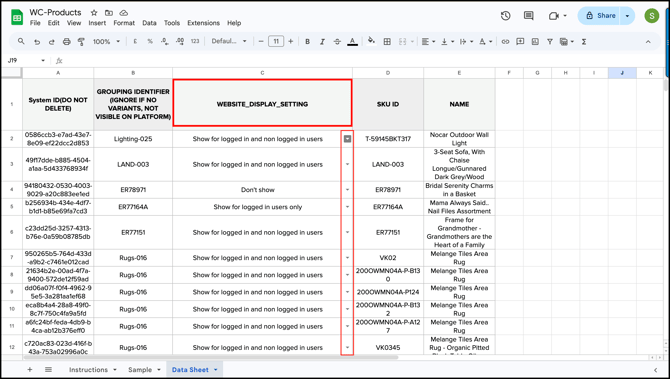Open the Share options arrow

tap(627, 16)
